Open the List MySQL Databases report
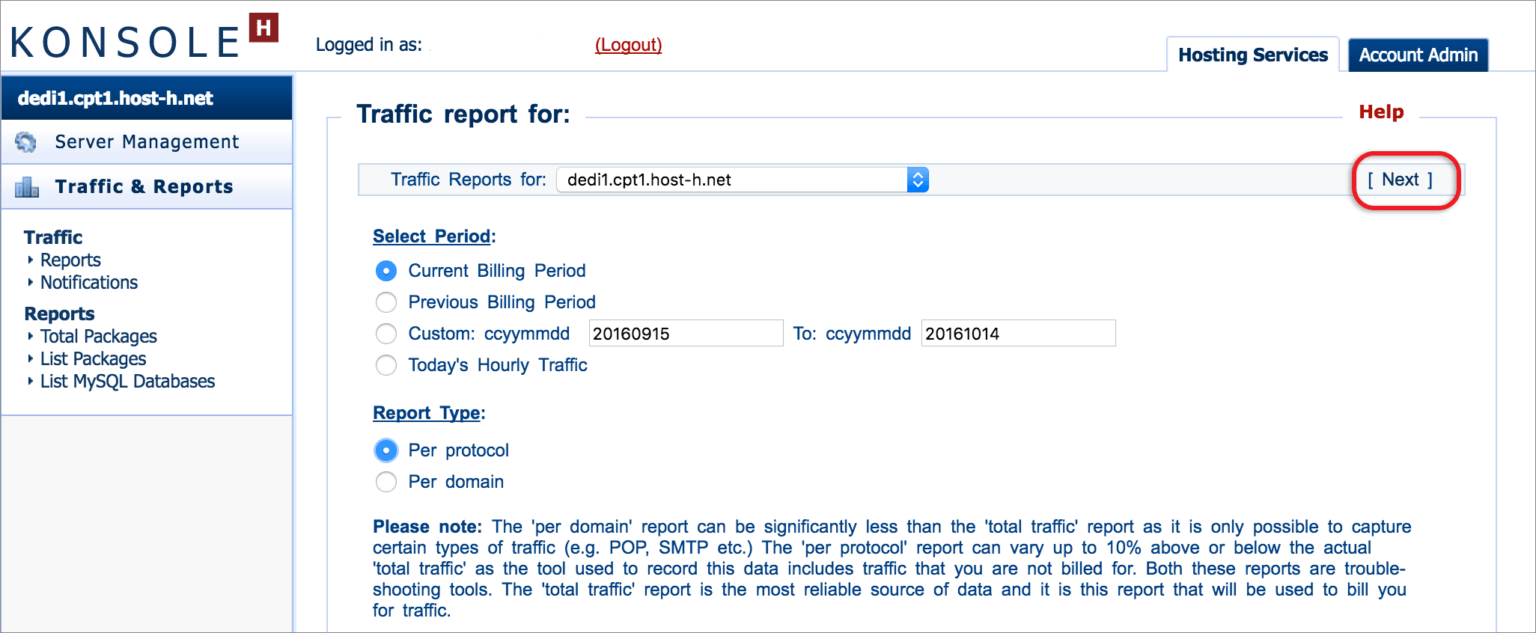This screenshot has height=633, width=1536. tap(127, 381)
